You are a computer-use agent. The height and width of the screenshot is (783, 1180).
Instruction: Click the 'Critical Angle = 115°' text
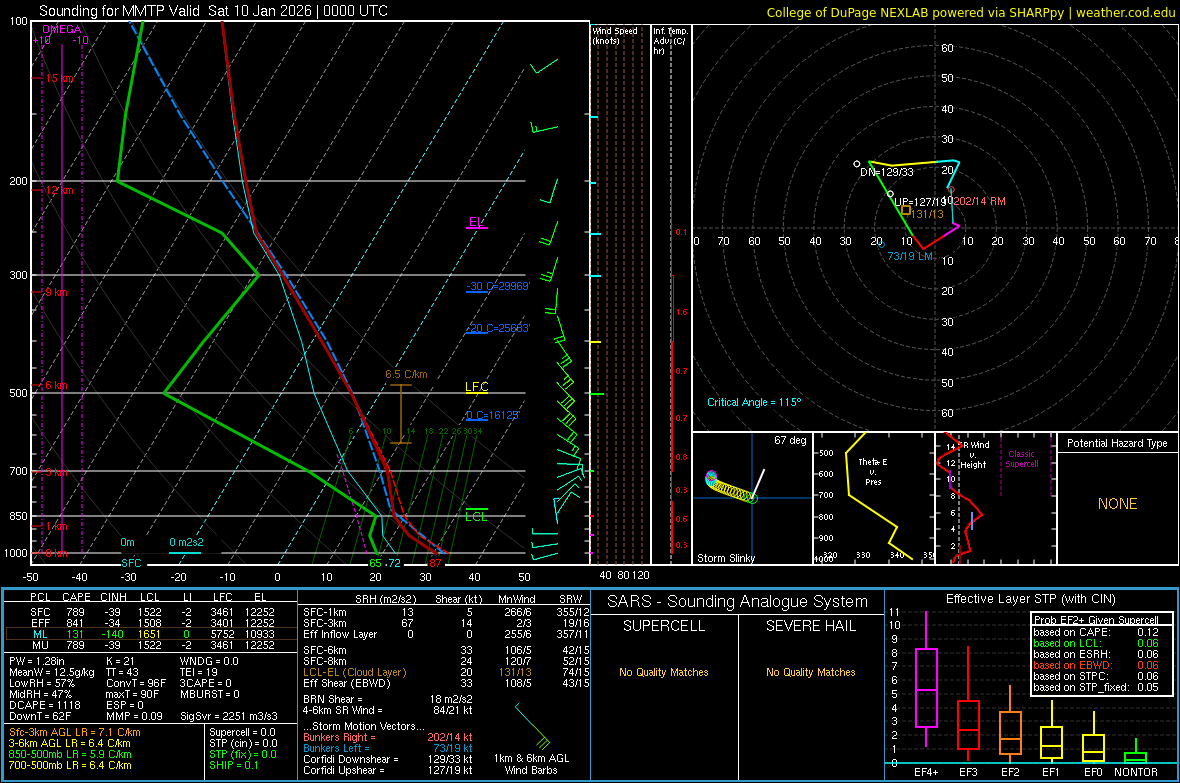[754, 402]
